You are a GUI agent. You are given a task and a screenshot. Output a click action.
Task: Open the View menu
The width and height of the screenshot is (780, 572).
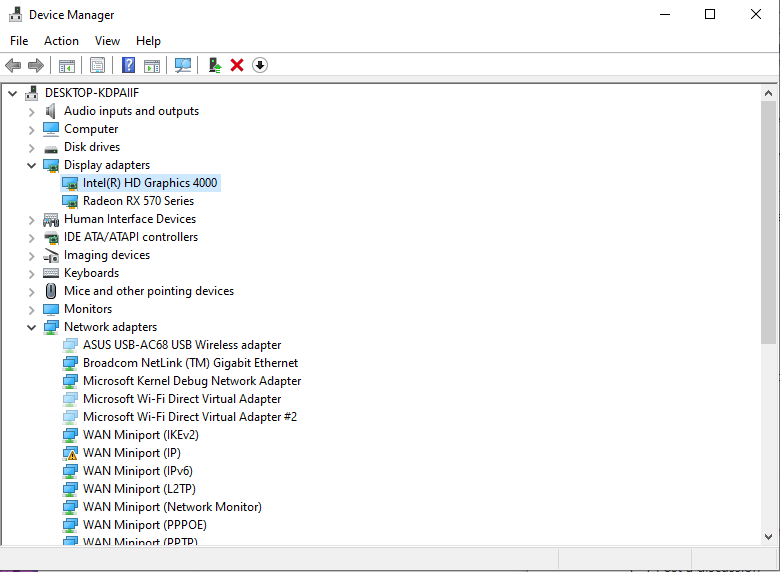pyautogui.click(x=107, y=41)
